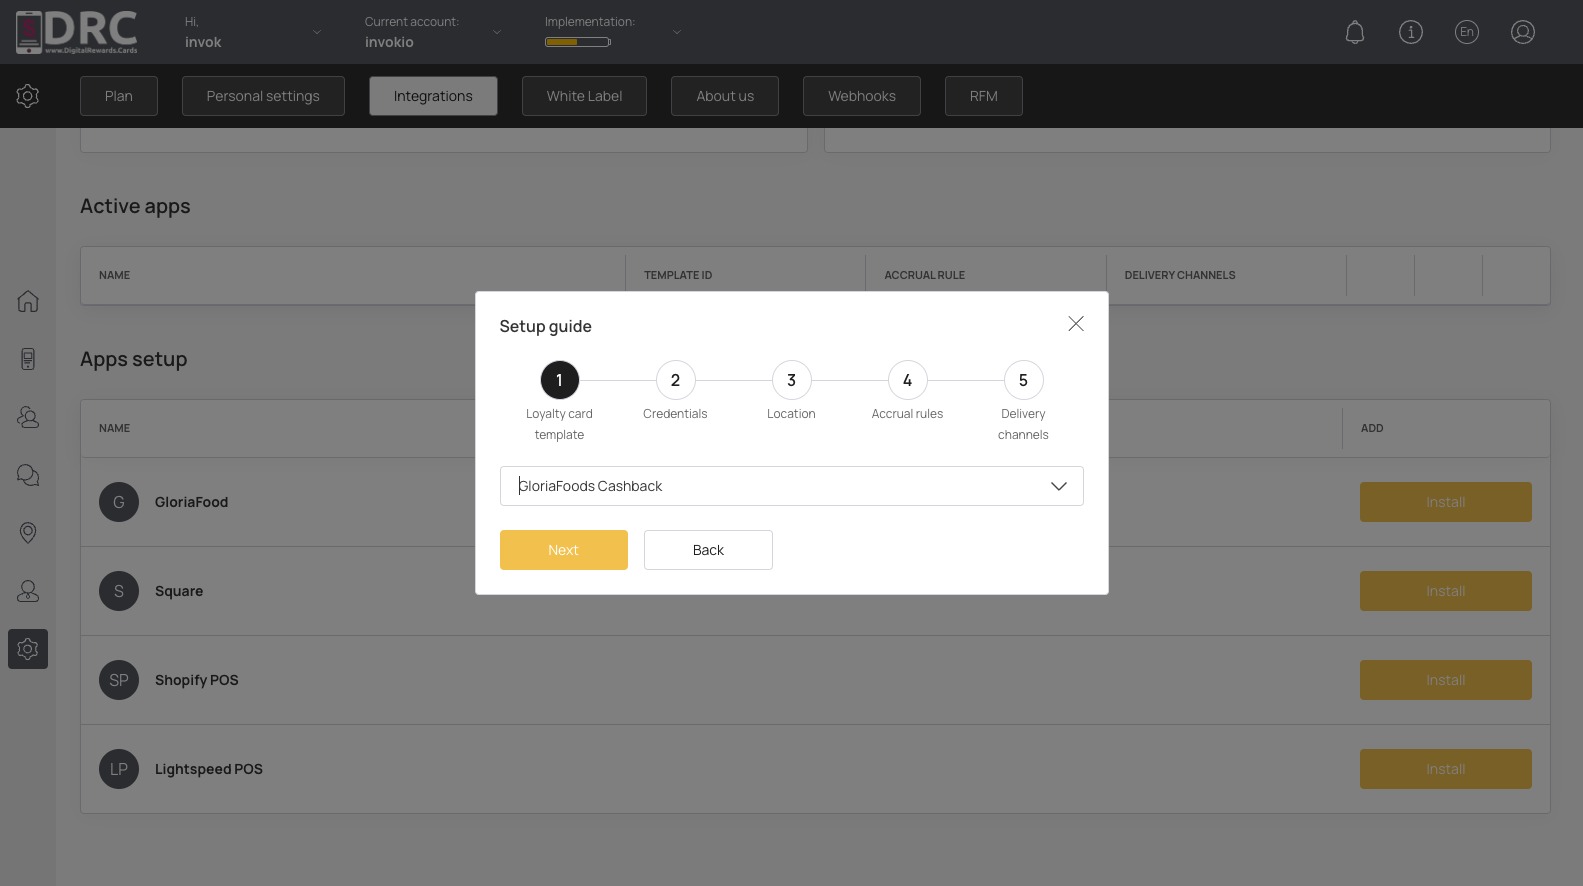Close the Setup guide dialog
The height and width of the screenshot is (886, 1583).
pos(1076,324)
